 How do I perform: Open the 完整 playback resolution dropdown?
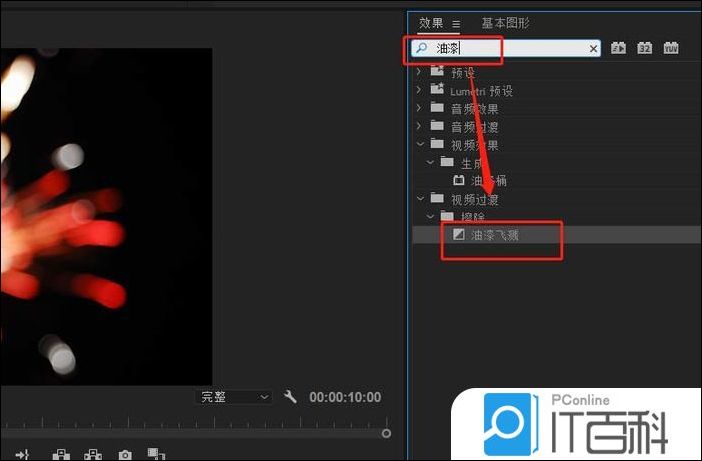click(x=233, y=397)
